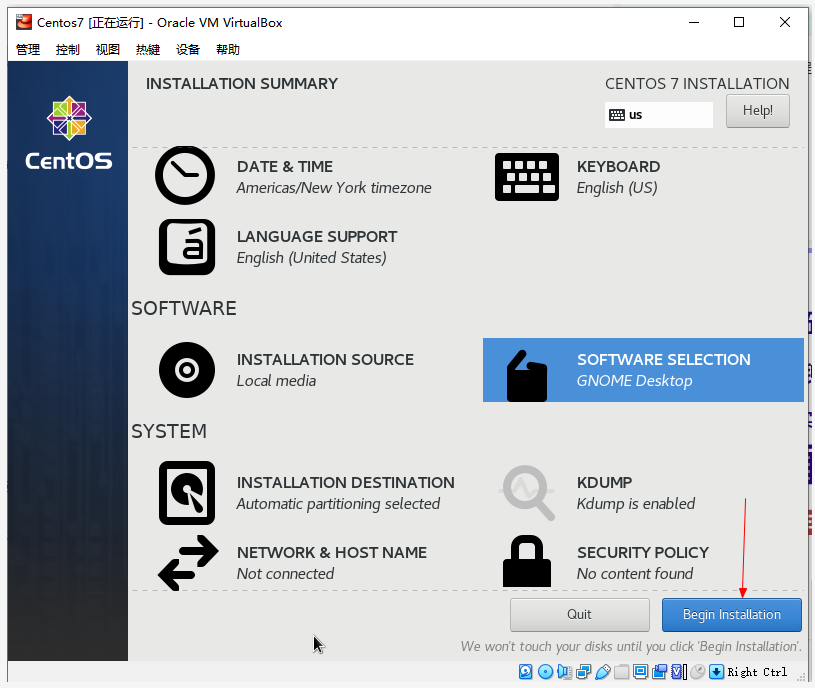
Task: Click CPU virtualization status icon
Action: (x=678, y=672)
